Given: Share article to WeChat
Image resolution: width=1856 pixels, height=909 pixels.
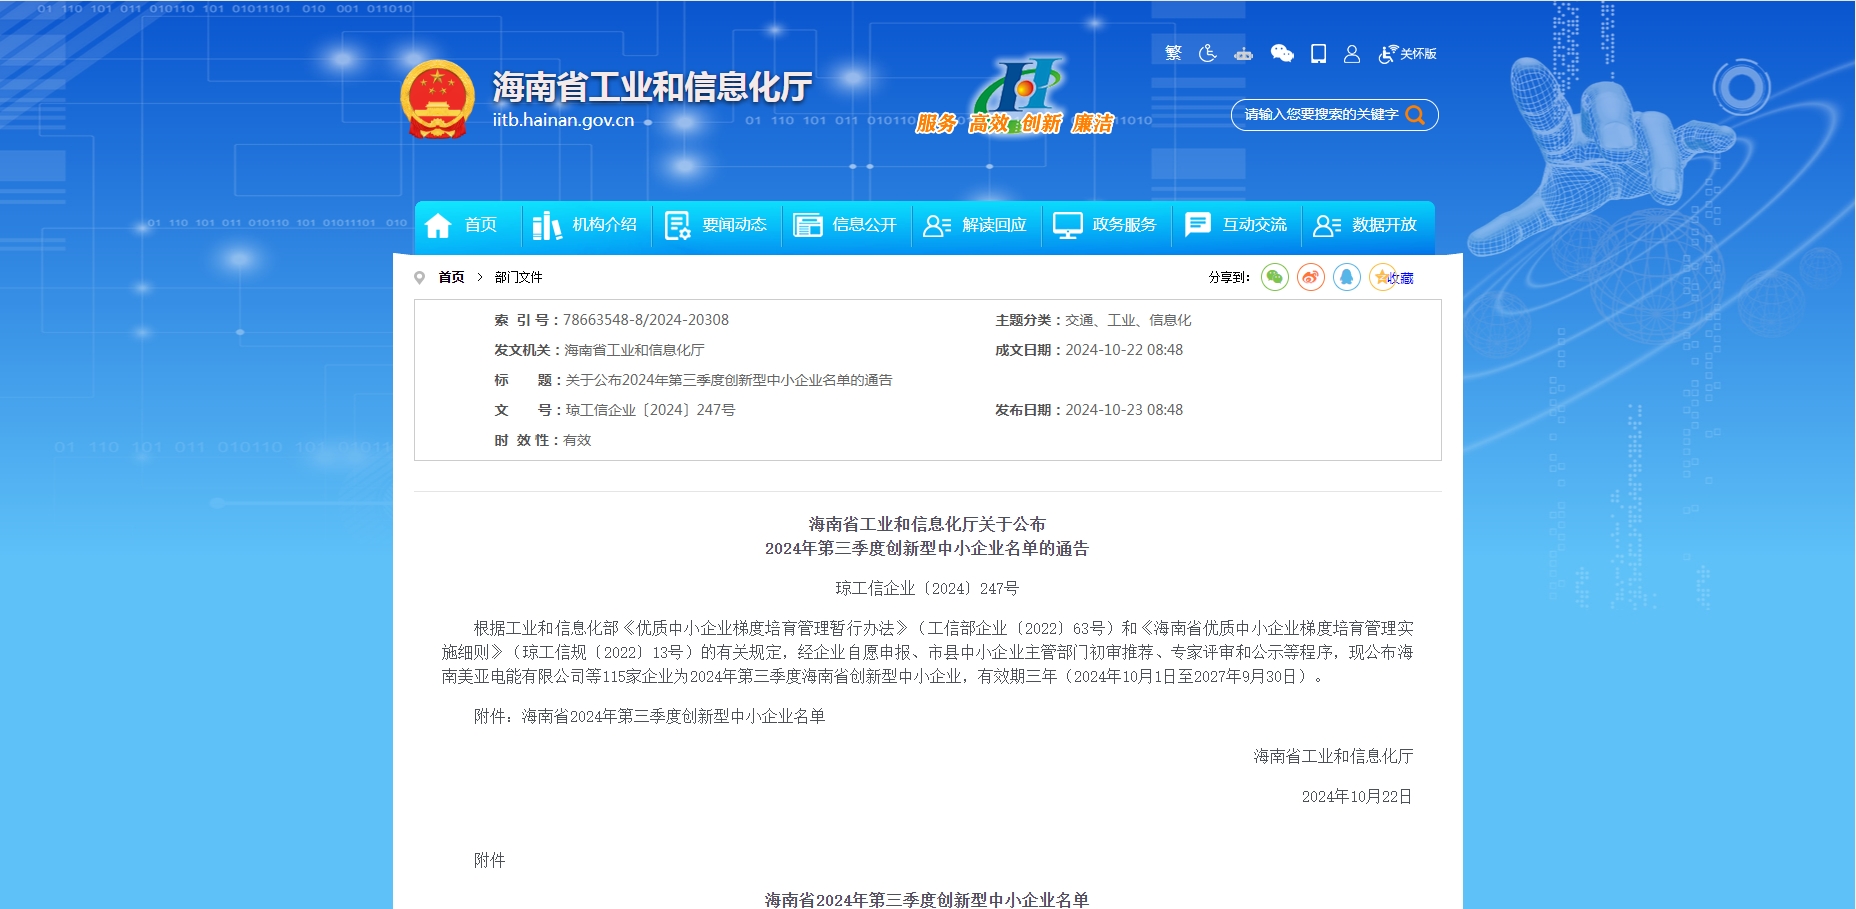Looking at the screenshot, I should [x=1275, y=277].
